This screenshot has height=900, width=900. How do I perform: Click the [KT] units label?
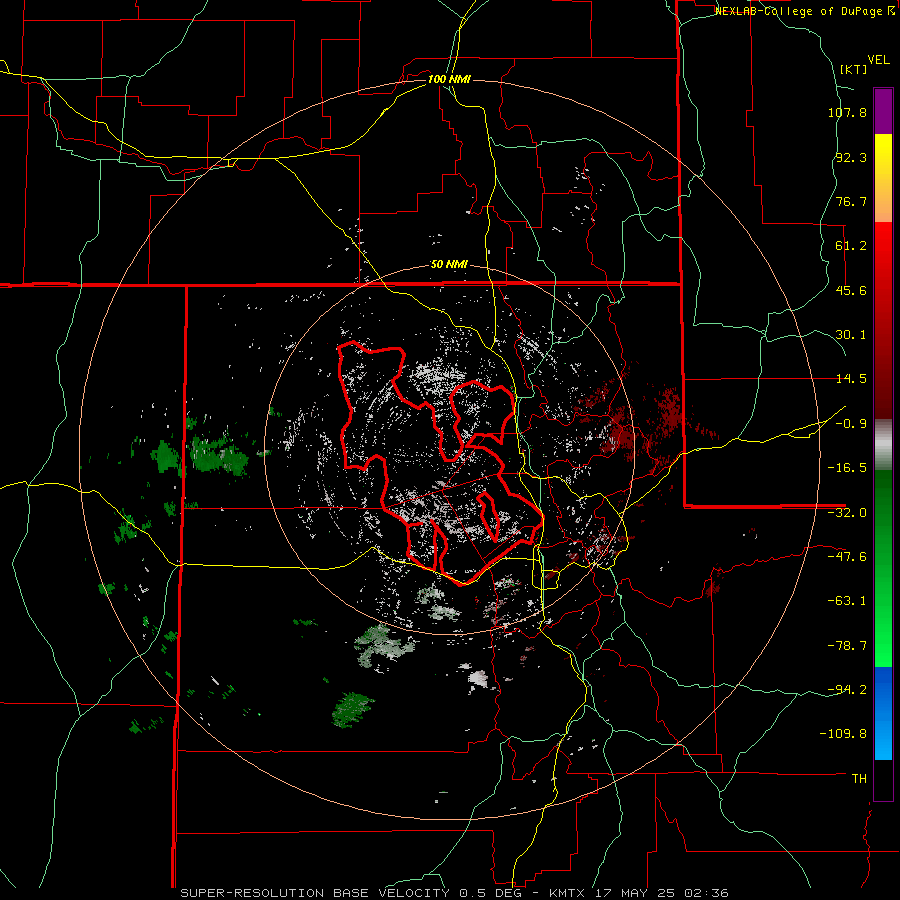click(854, 69)
